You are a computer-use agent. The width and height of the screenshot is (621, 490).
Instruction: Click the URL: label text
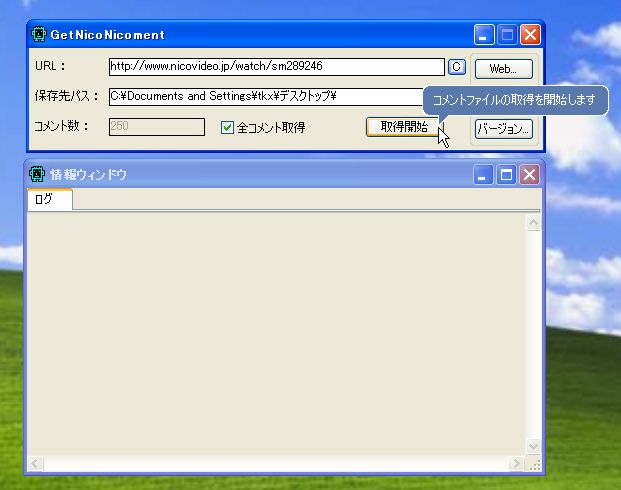coord(50,66)
